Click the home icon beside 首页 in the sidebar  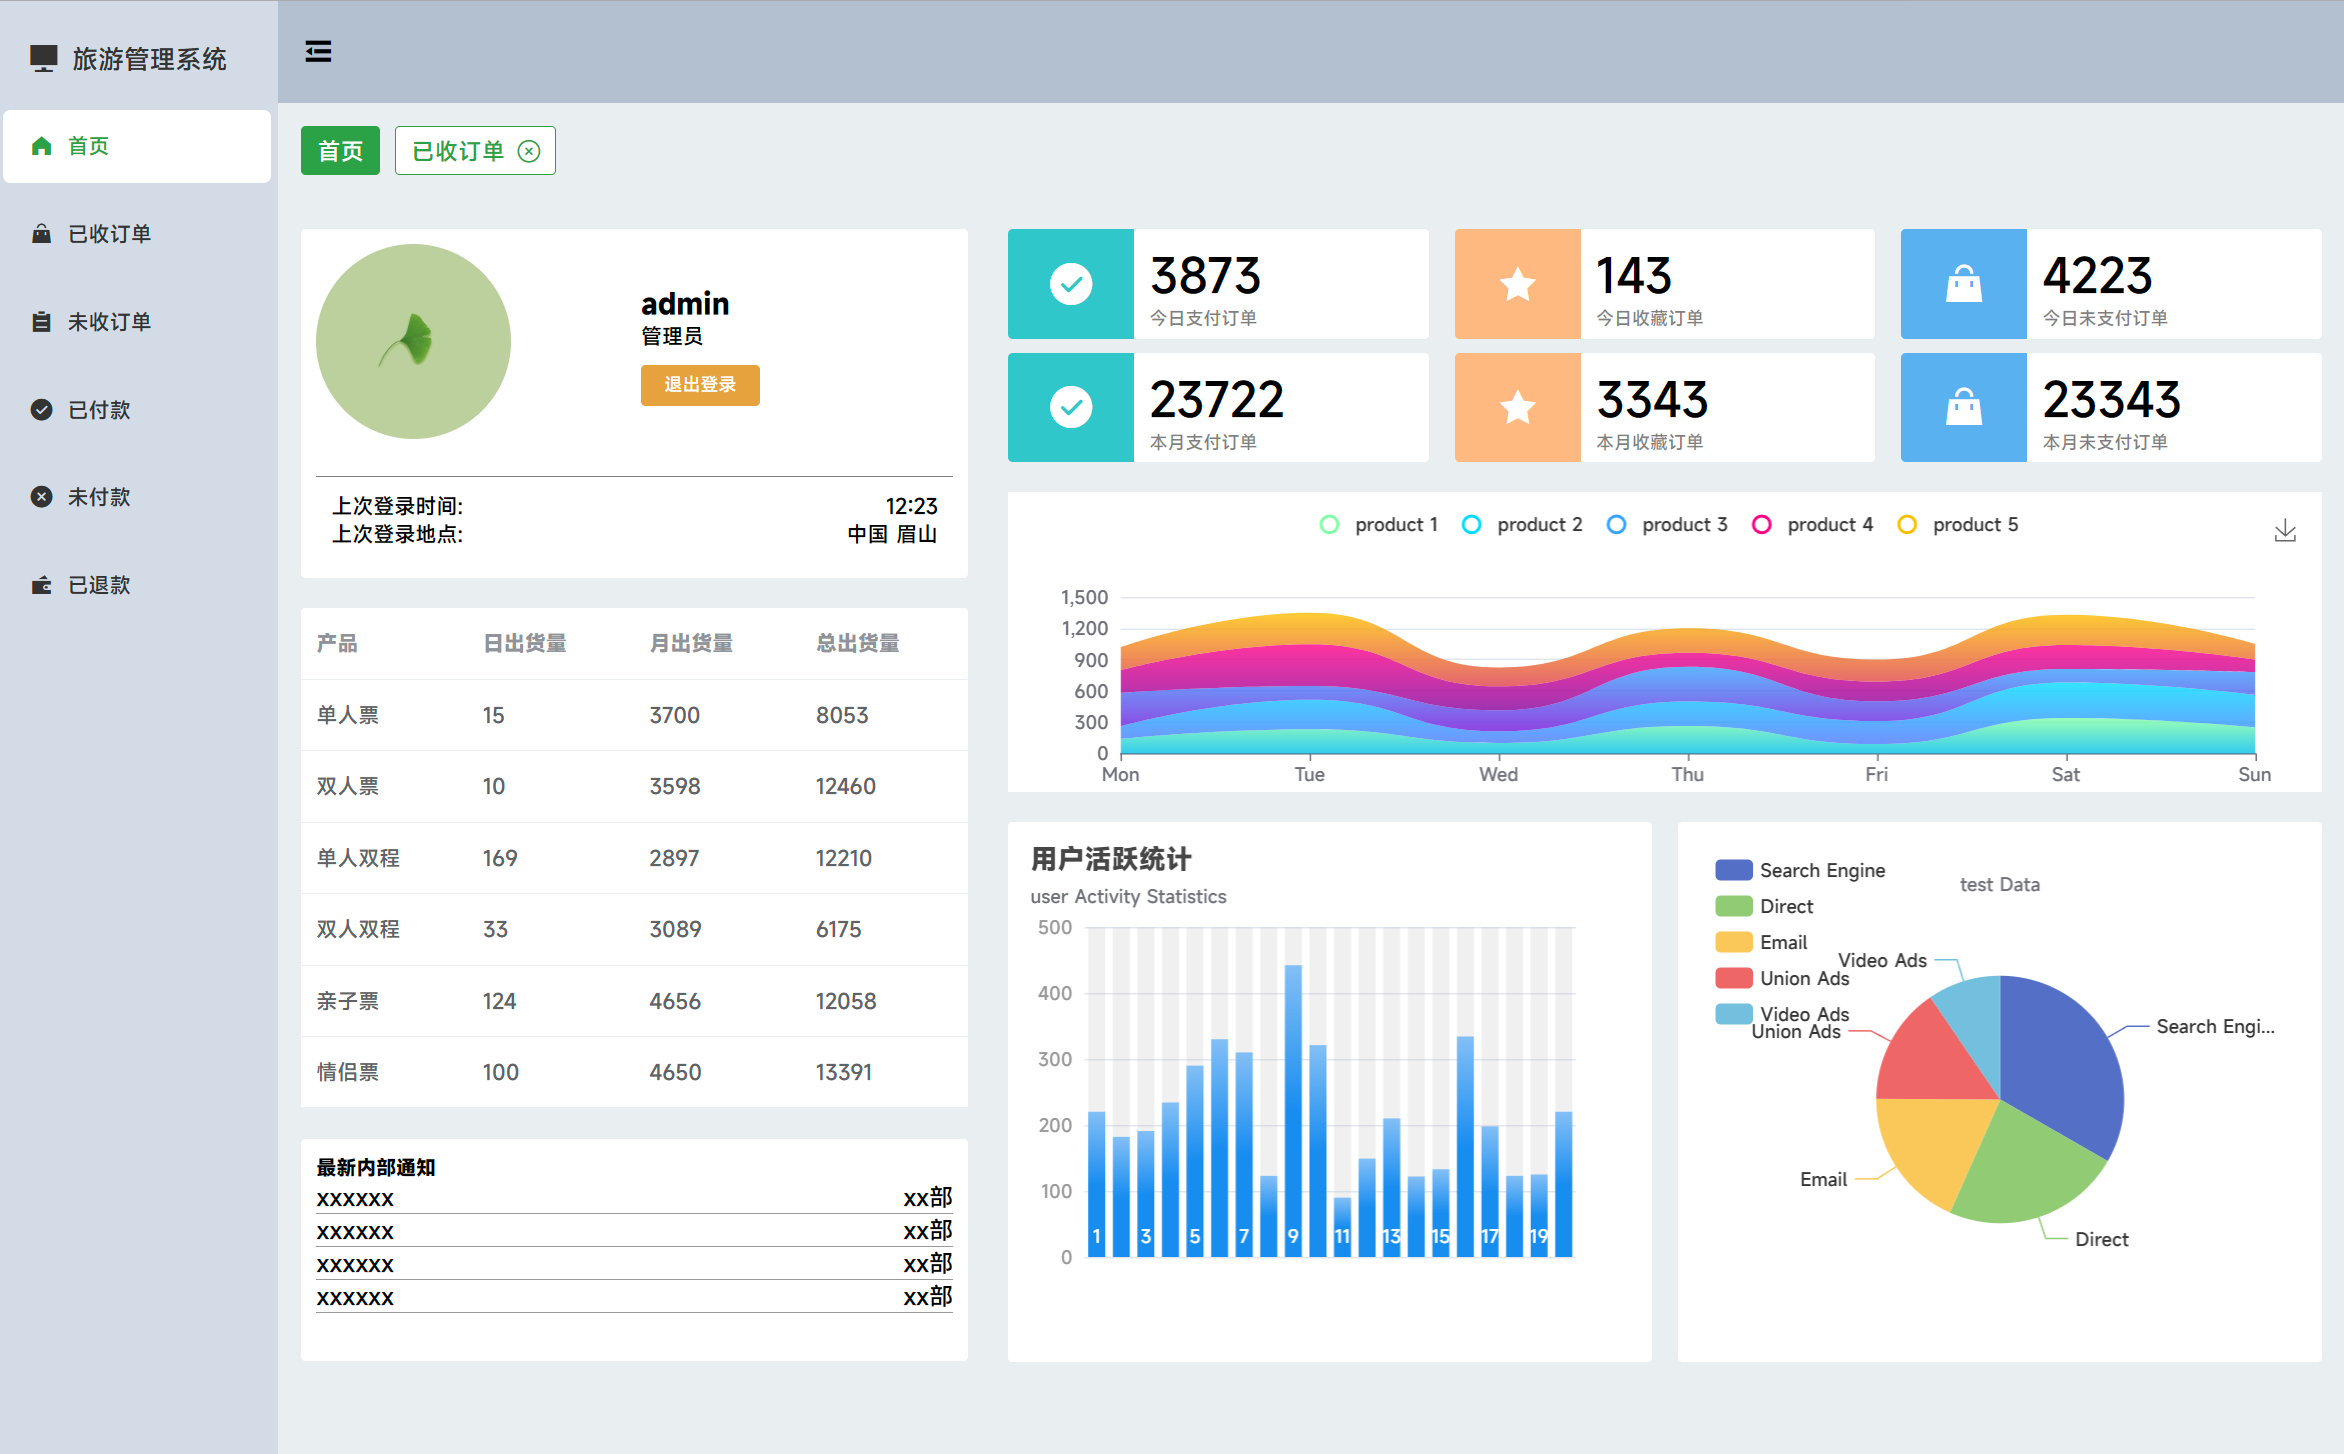click(41, 146)
